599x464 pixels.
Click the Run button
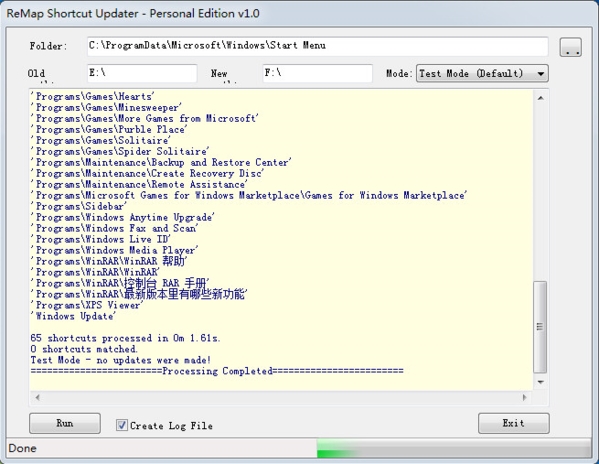click(x=65, y=423)
